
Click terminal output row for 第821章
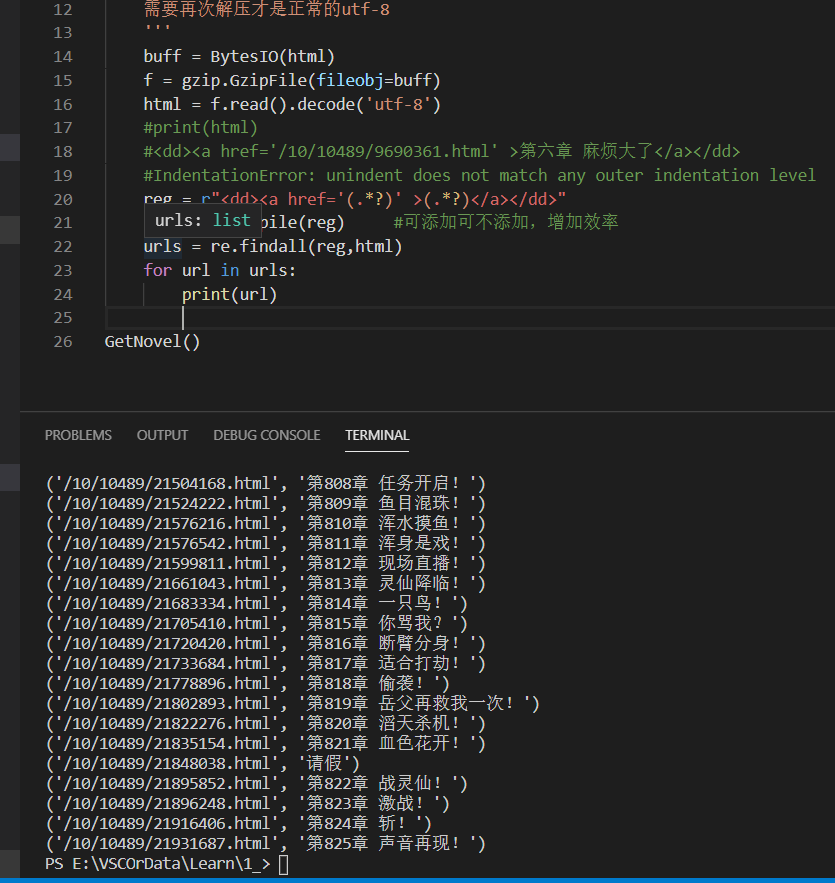point(266,743)
